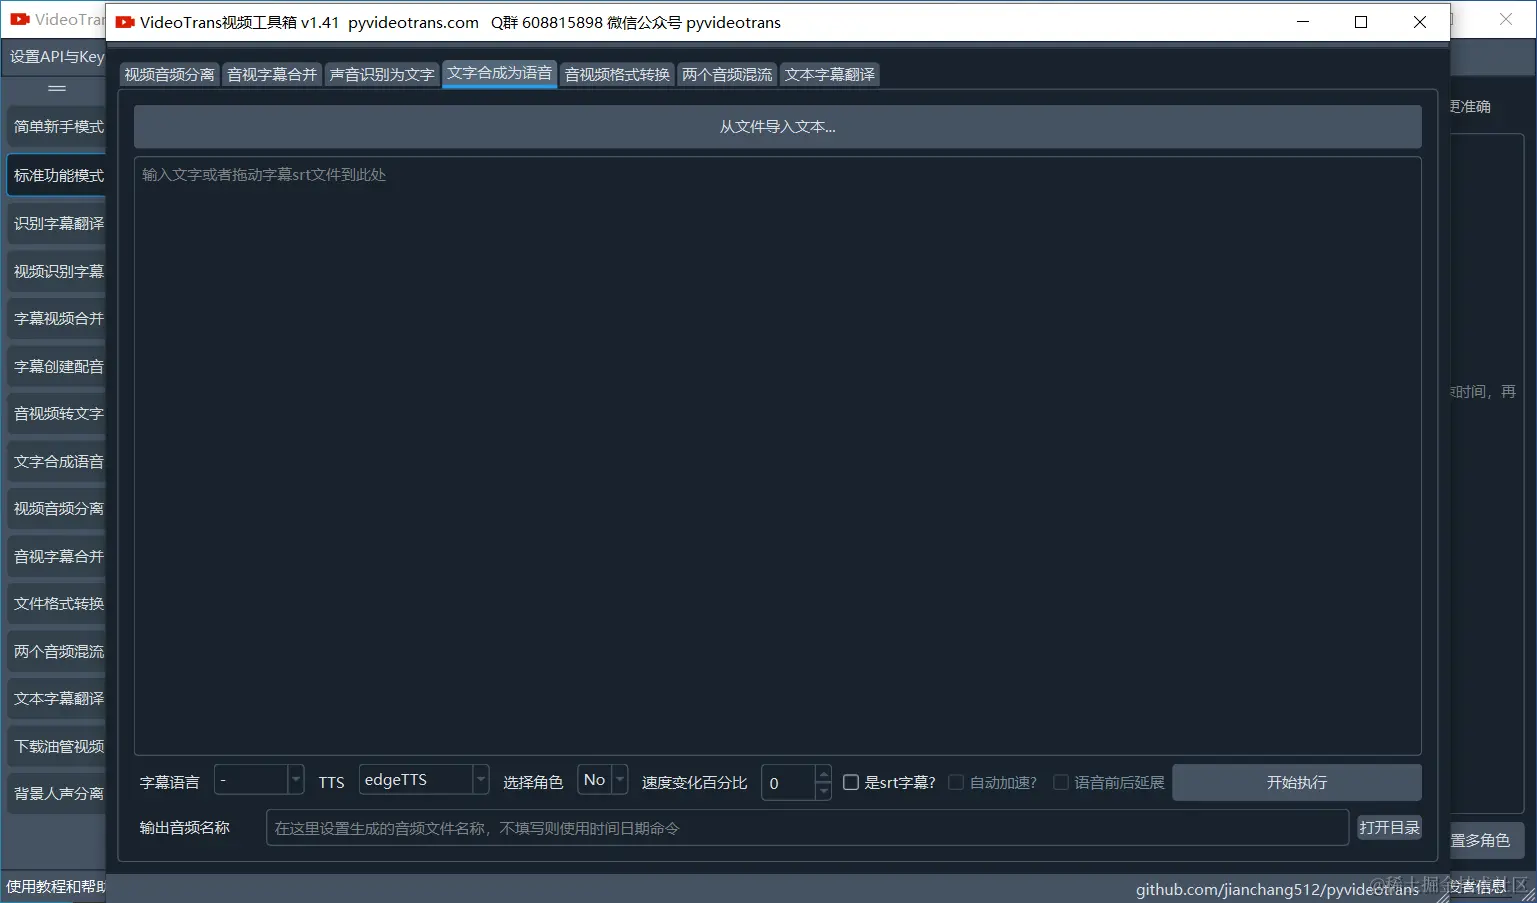Minimize the VideoTrans toolbox window

click(1302, 22)
